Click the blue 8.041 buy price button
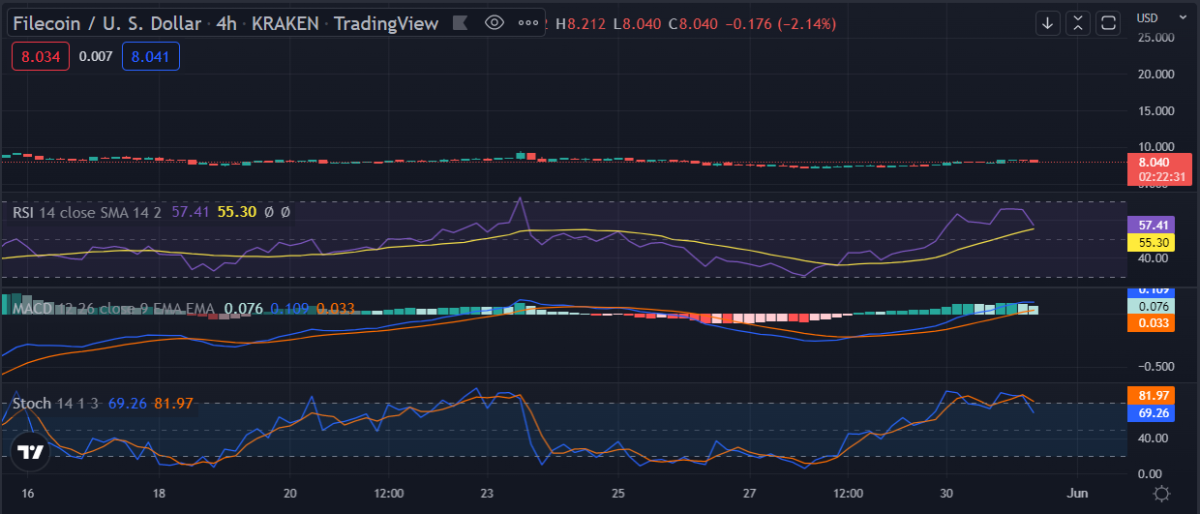This screenshot has width=1200, height=514. [151, 58]
